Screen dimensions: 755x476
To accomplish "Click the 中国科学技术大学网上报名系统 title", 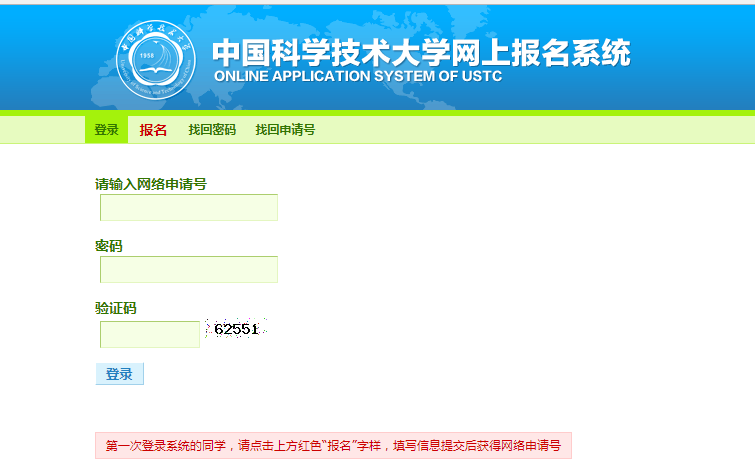I will 421,52.
